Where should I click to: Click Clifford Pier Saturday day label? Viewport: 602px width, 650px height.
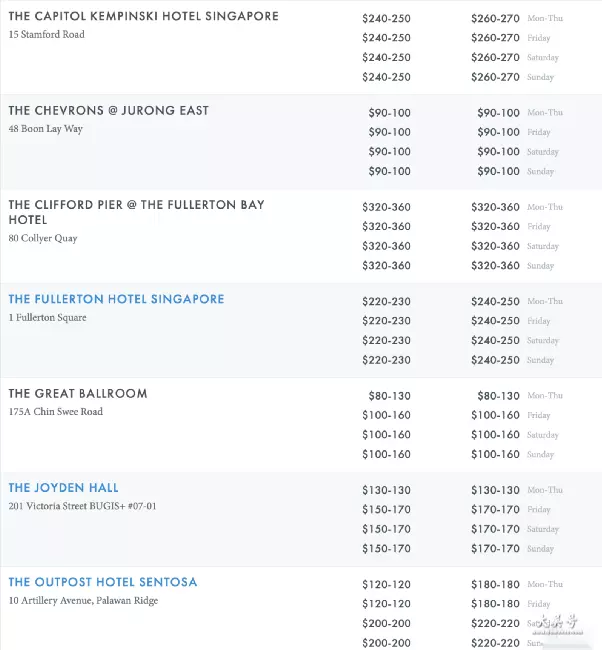click(x=543, y=246)
